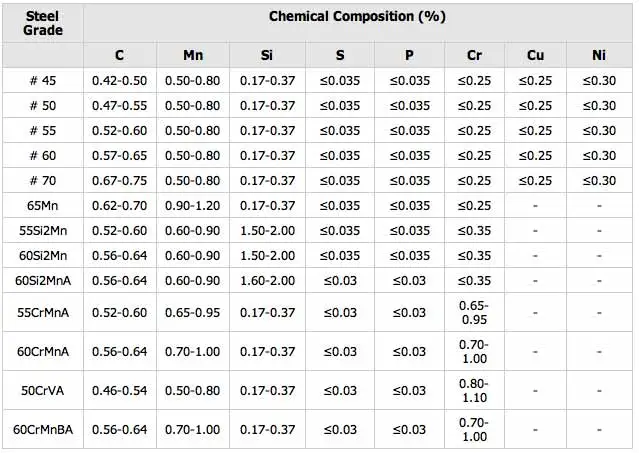The width and height of the screenshot is (639, 453).
Task: Select the 55Si2Mn grade cell
Action: (42, 231)
